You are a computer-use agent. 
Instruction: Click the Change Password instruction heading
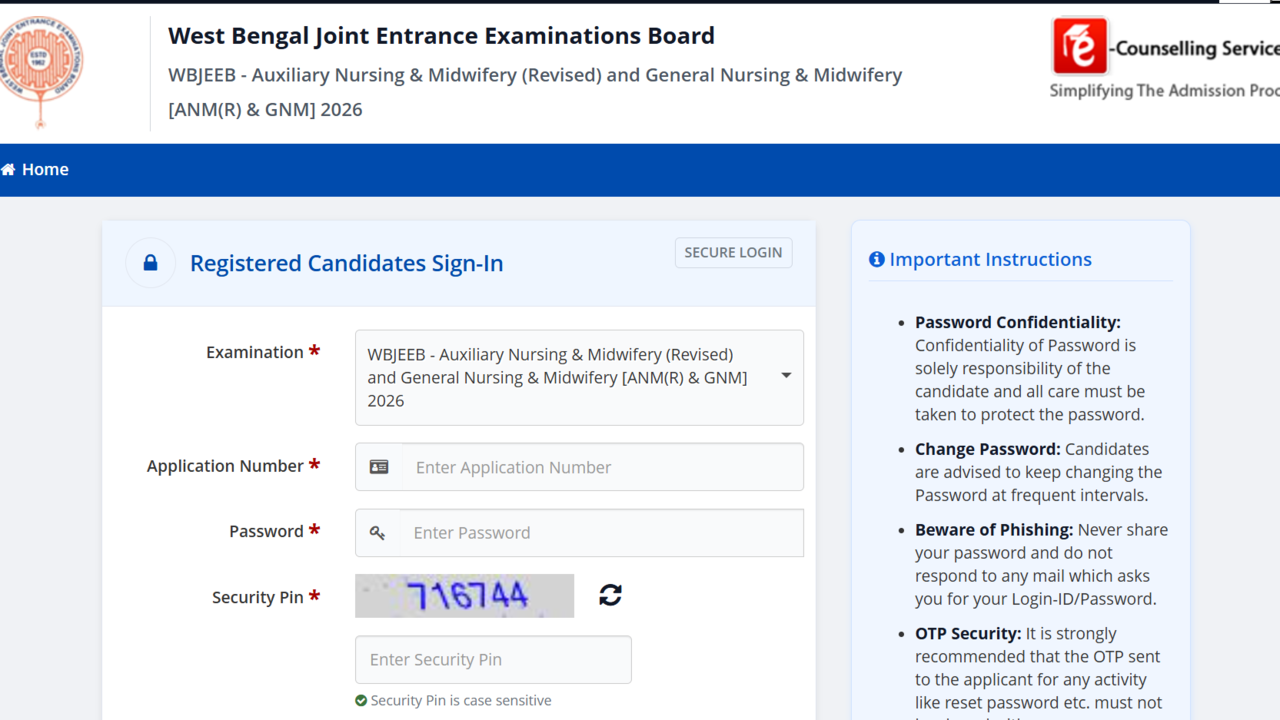coord(988,449)
